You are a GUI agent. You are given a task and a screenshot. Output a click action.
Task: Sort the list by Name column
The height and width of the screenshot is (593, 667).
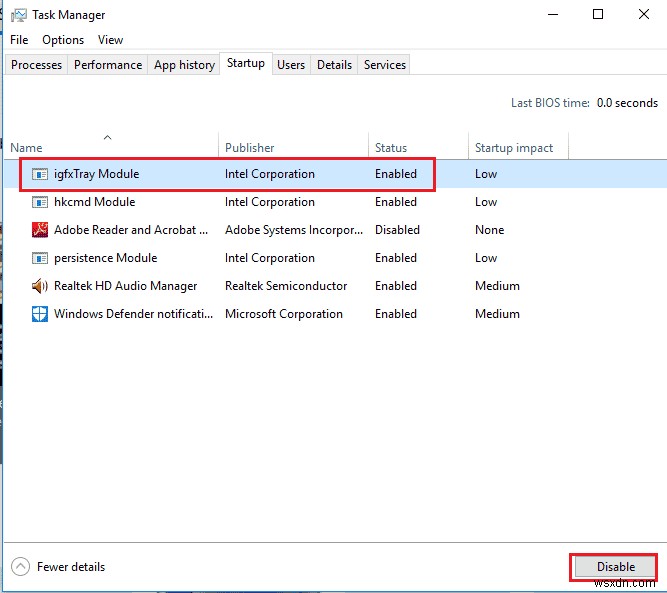click(x=27, y=148)
